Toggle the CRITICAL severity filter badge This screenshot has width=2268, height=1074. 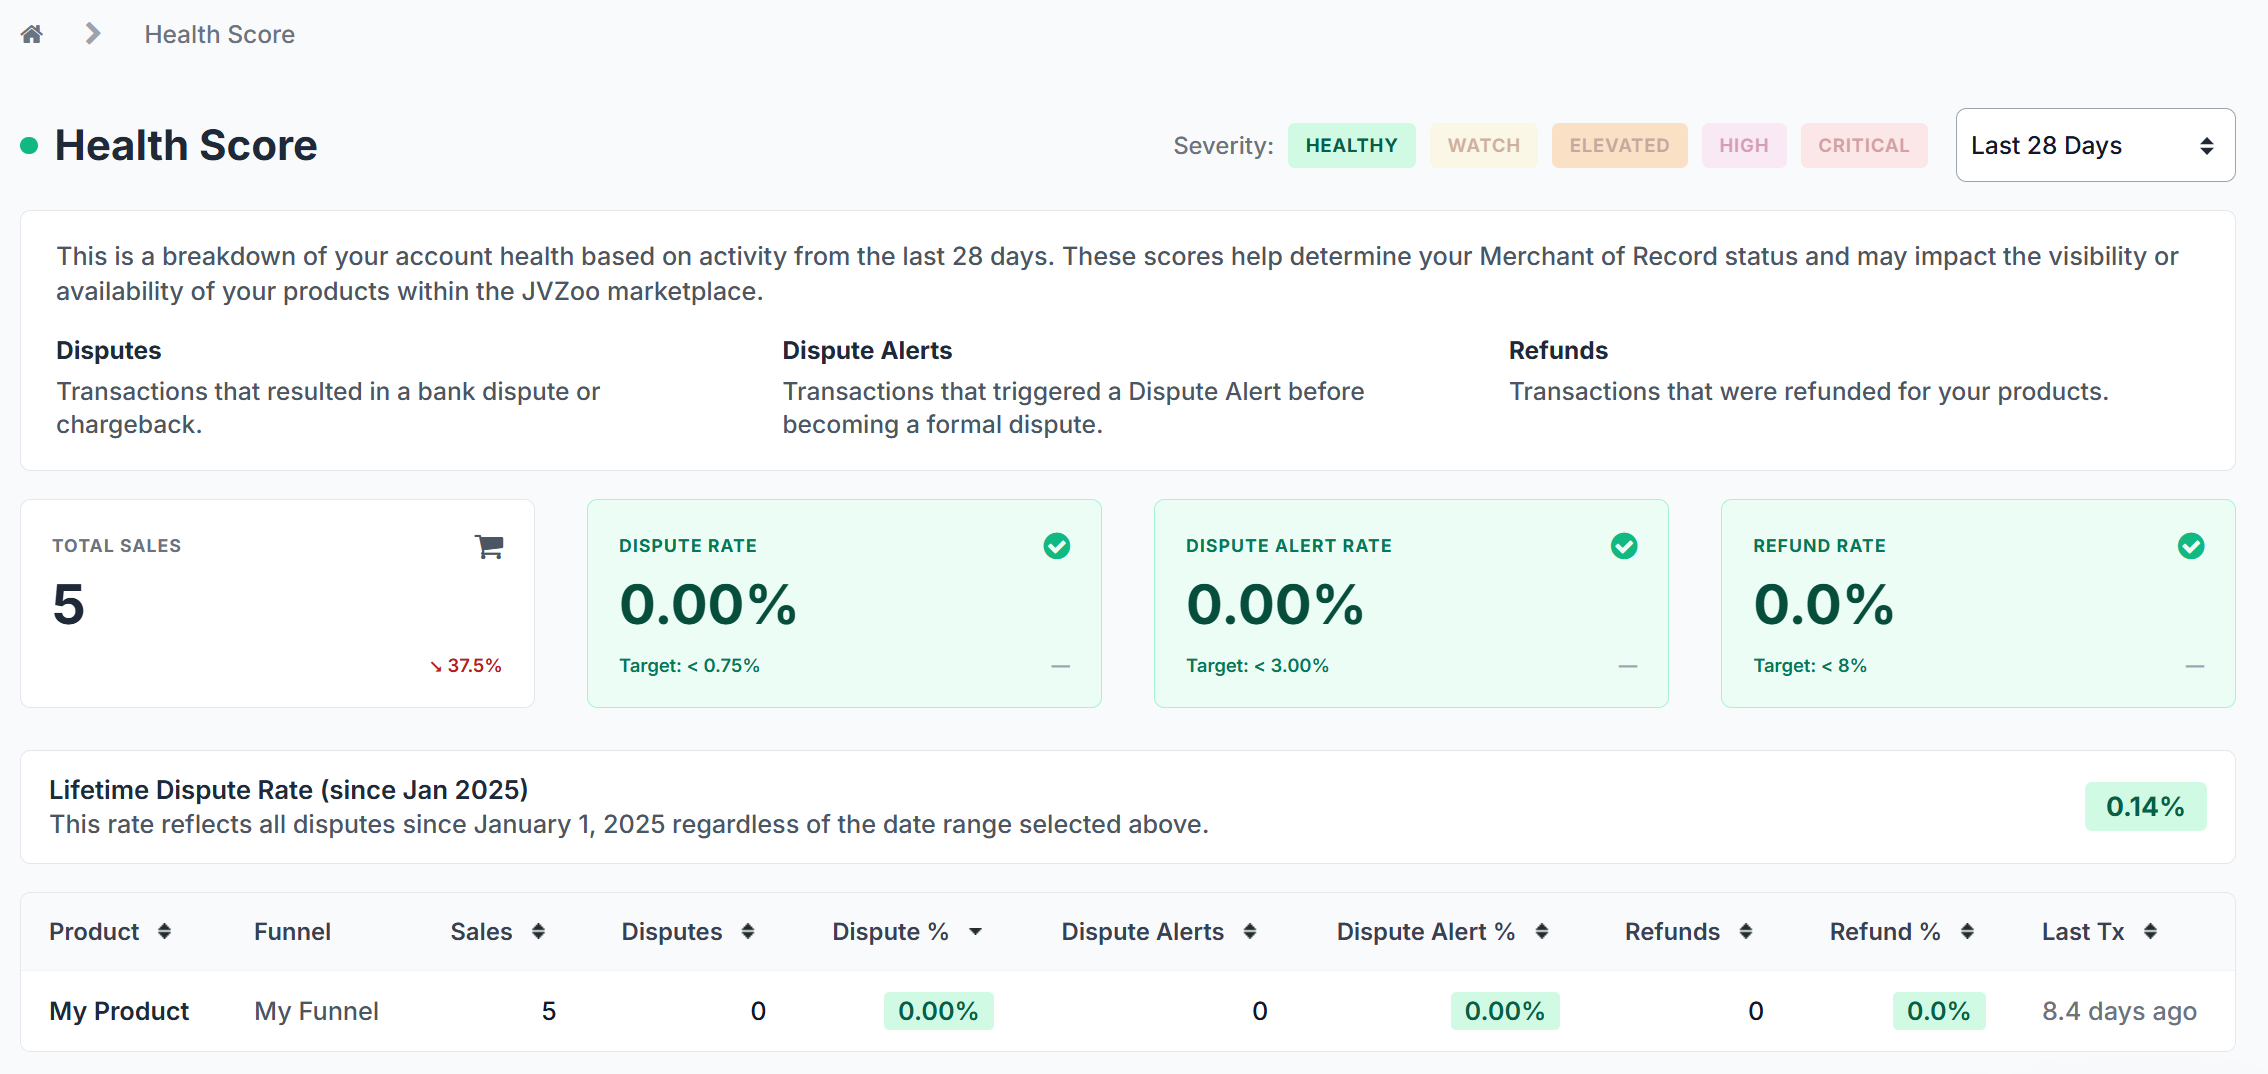tap(1864, 145)
